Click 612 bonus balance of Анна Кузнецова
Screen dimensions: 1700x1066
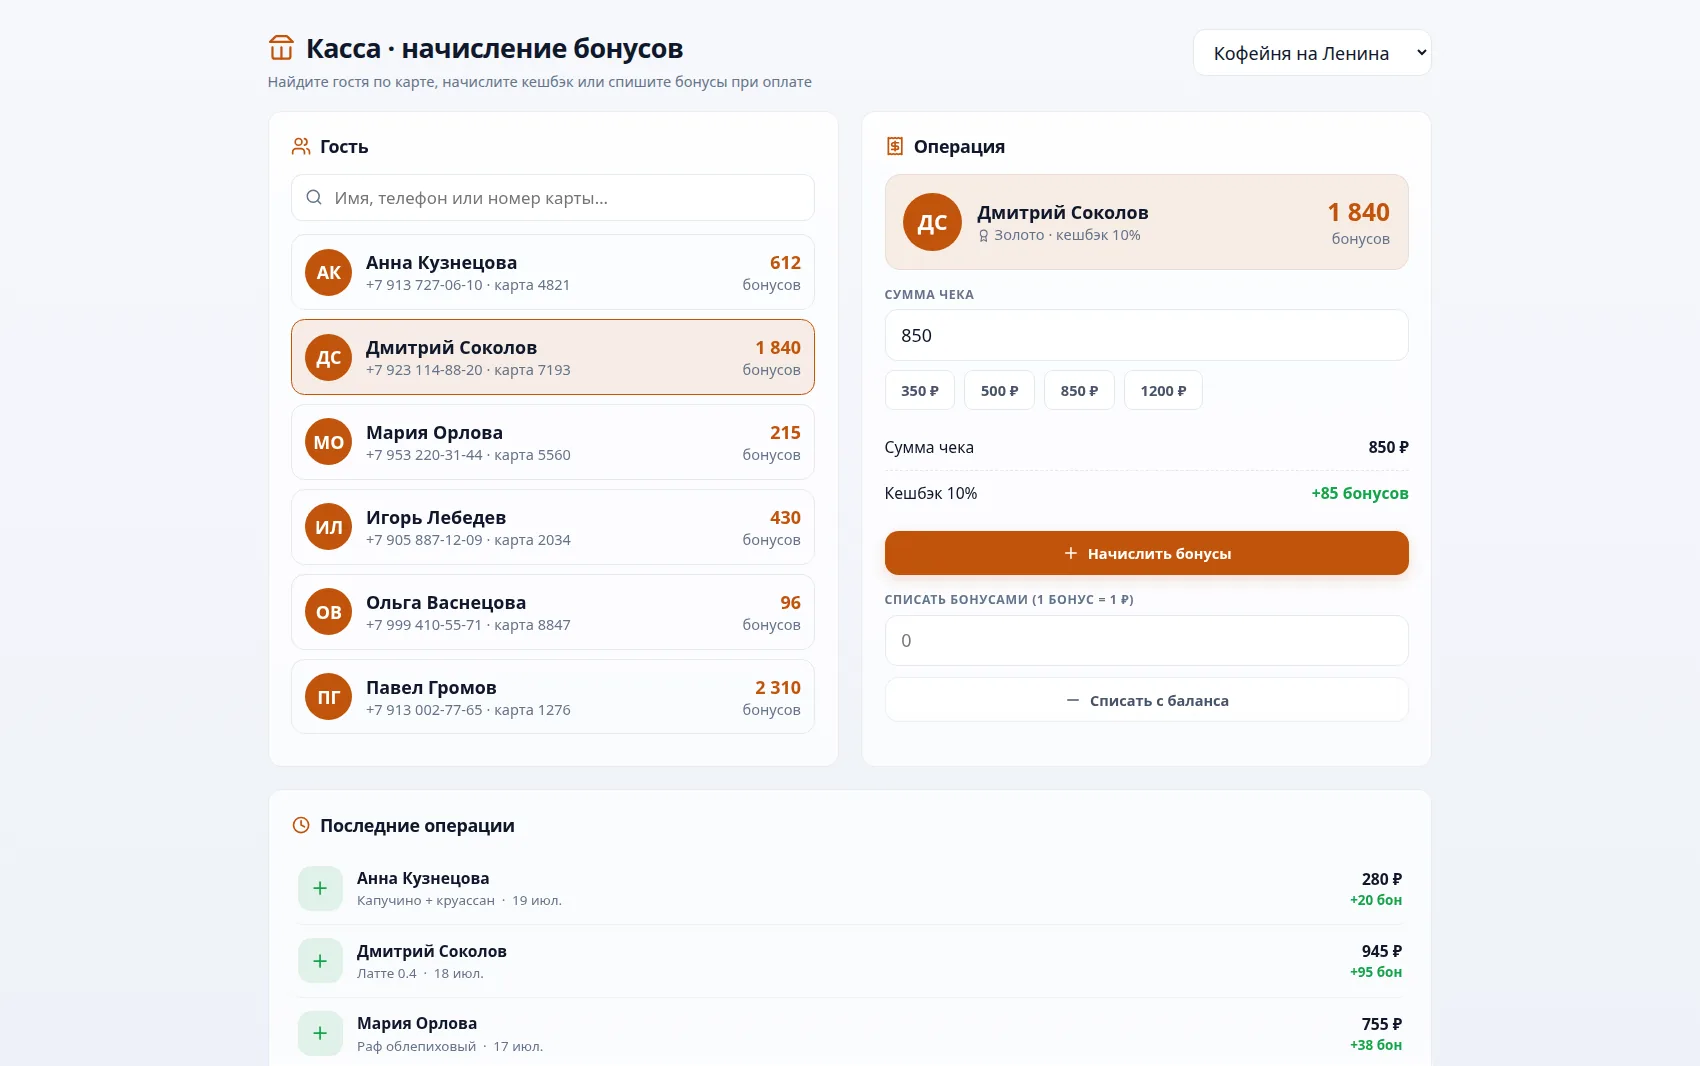click(785, 263)
